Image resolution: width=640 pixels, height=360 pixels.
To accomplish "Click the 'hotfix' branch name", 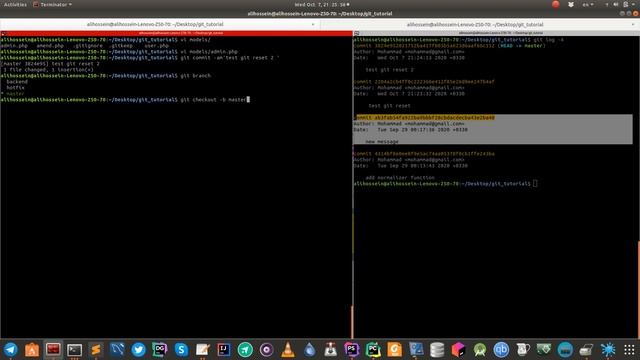I will 16,88.
